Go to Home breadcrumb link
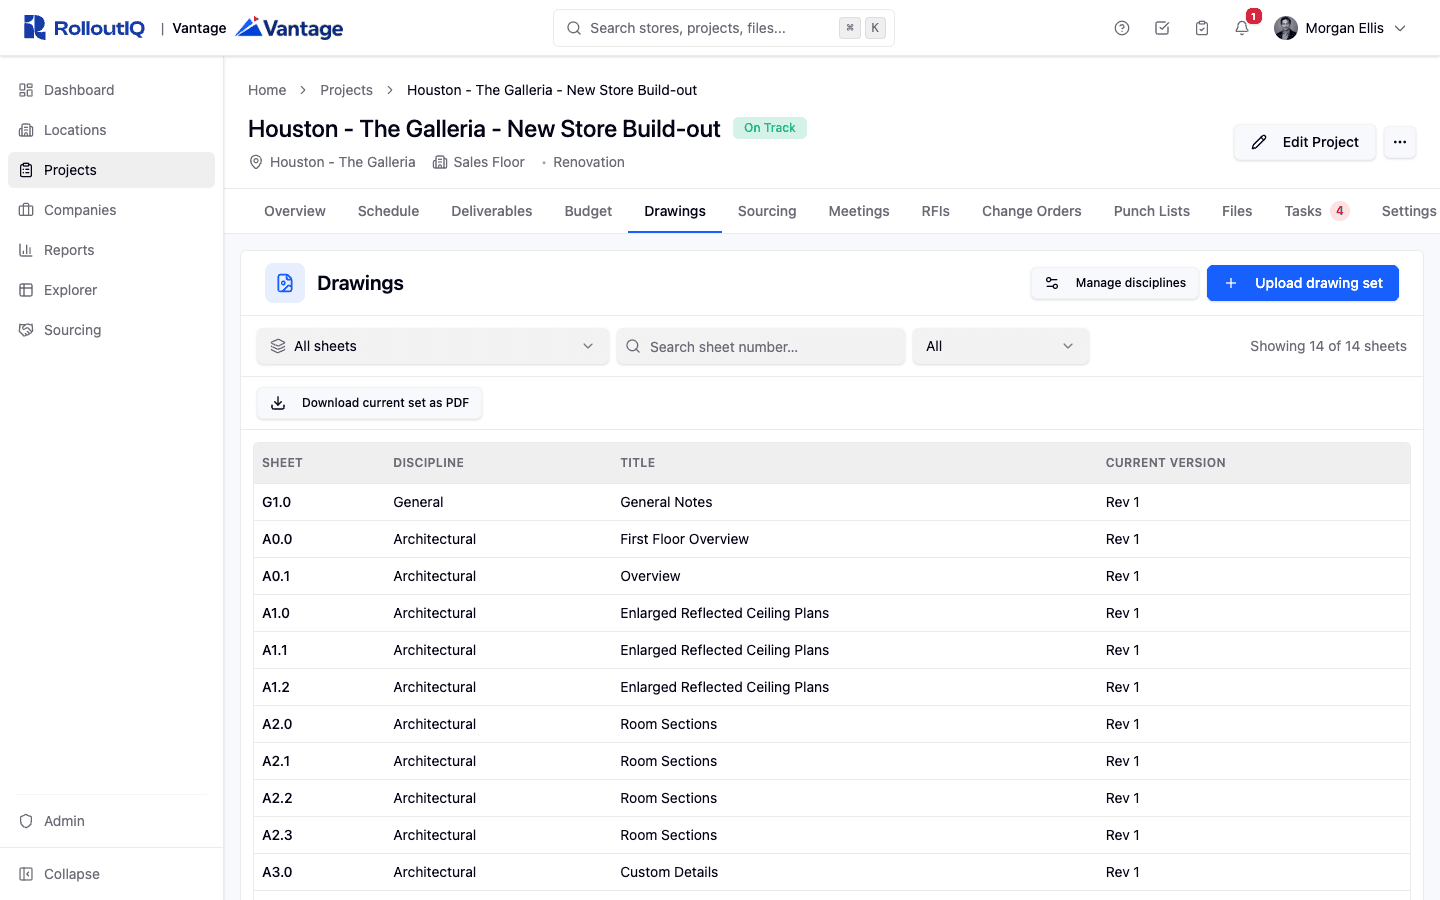Image resolution: width=1440 pixels, height=900 pixels. pos(267,90)
